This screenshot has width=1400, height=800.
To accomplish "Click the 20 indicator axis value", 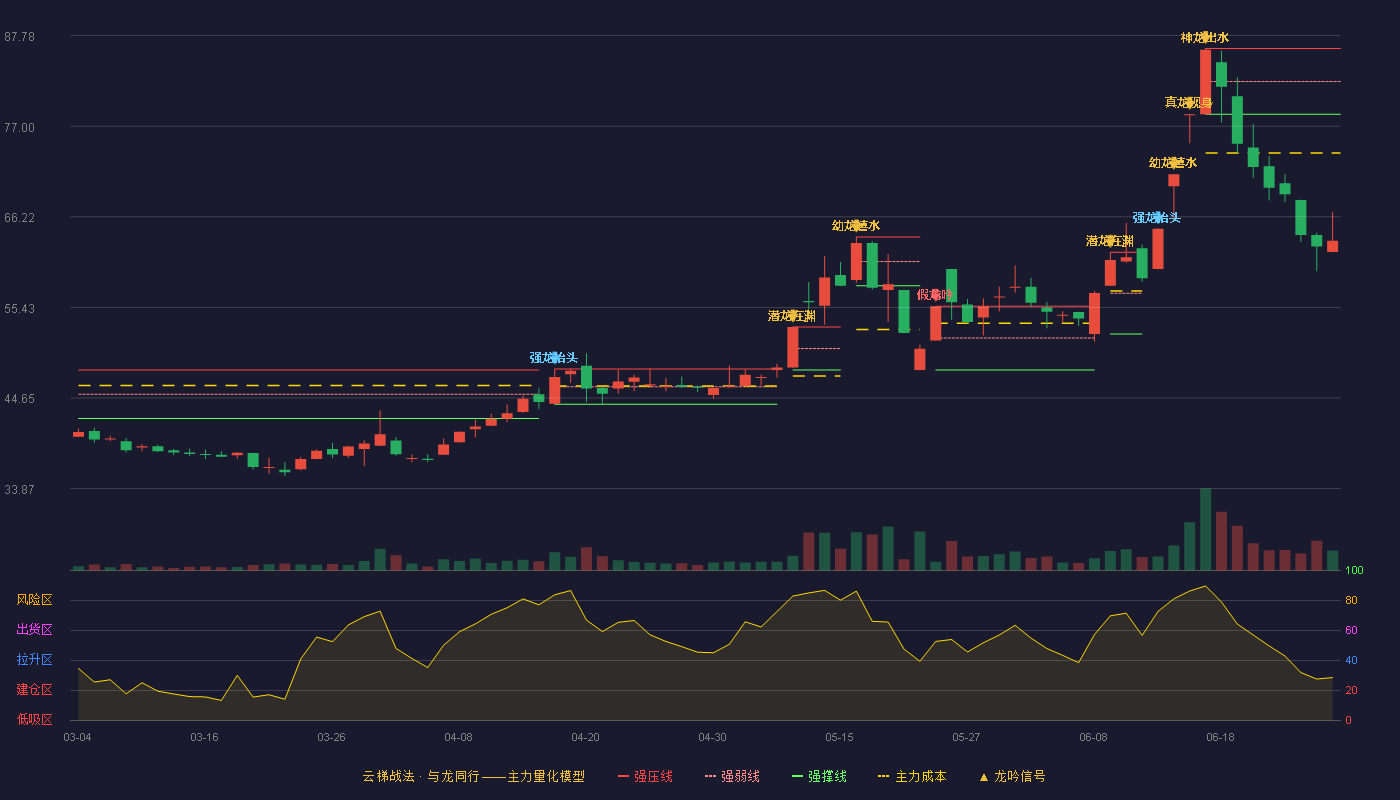I will pyautogui.click(x=1351, y=690).
